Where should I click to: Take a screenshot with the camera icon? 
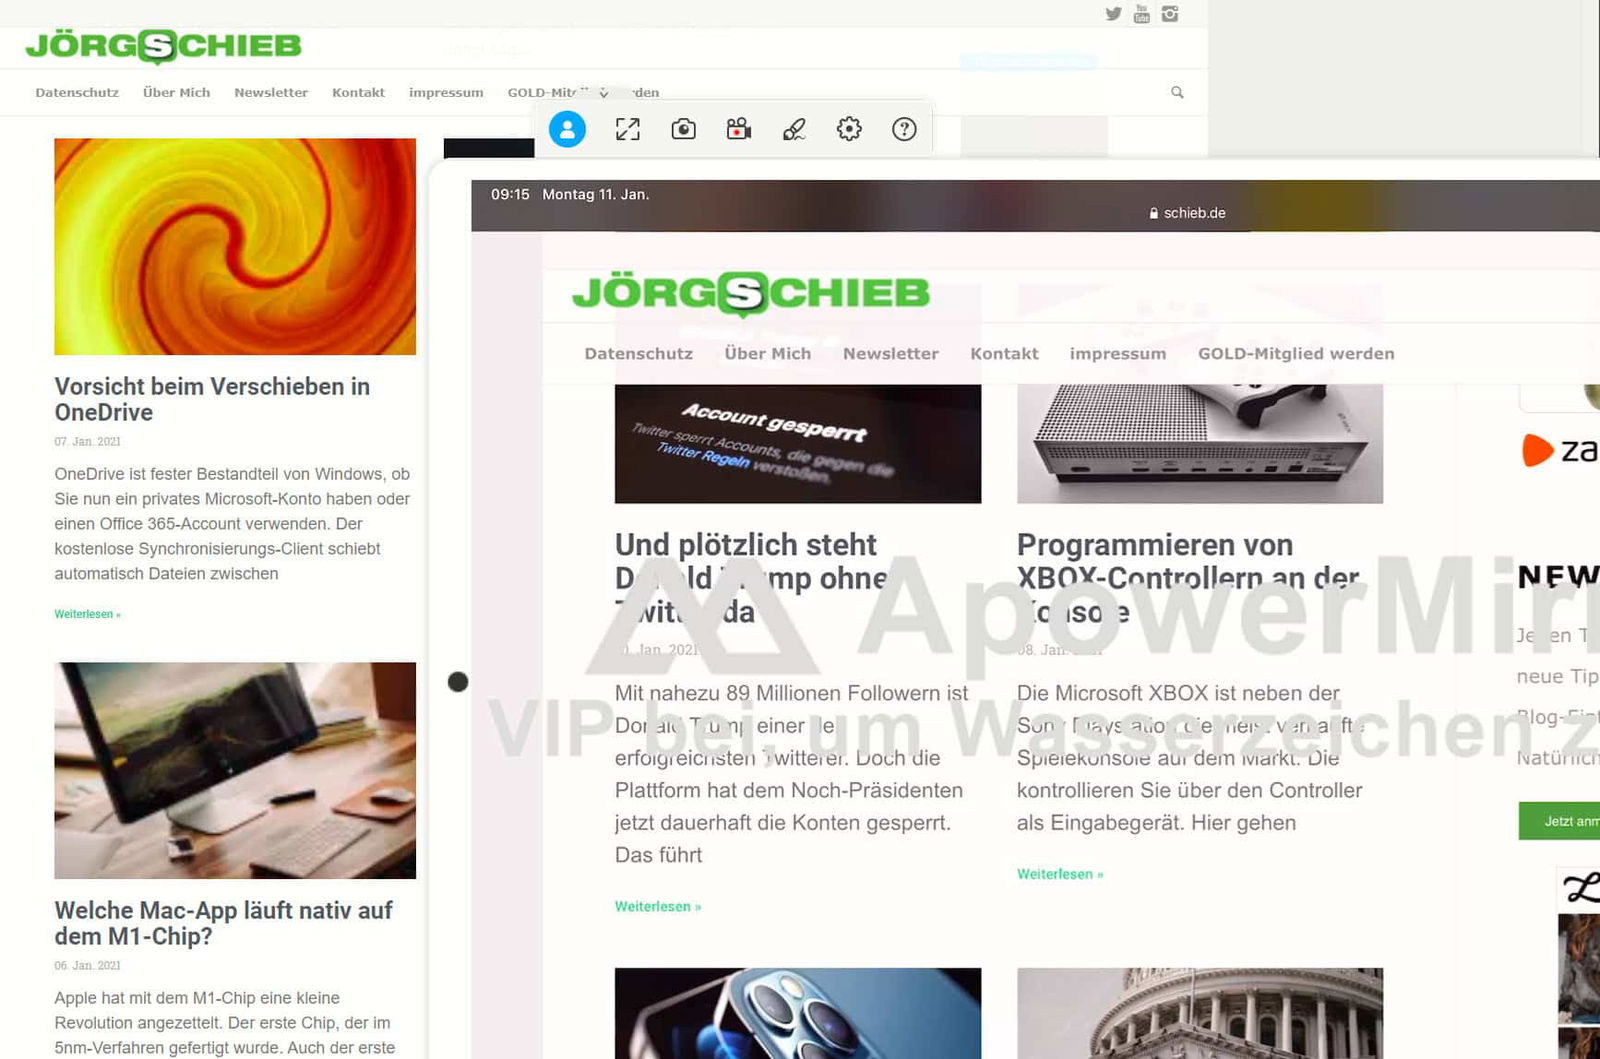[683, 129]
